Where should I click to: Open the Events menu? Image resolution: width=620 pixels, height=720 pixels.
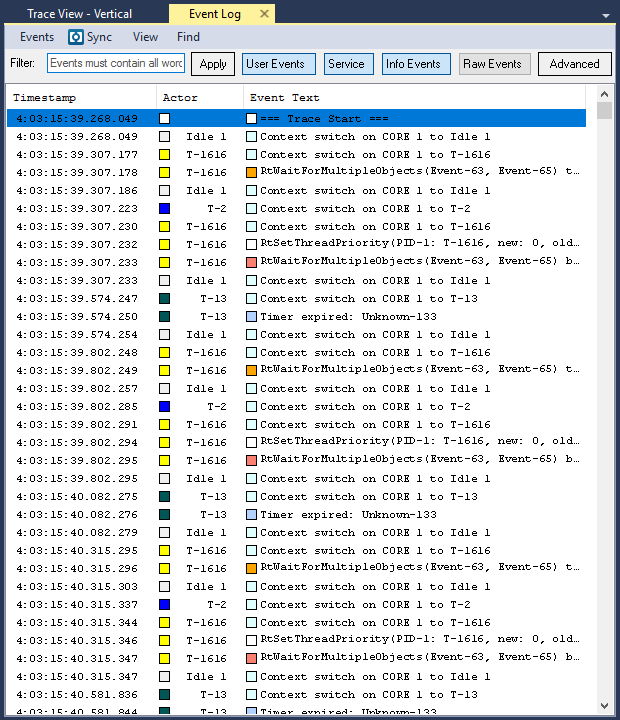point(37,37)
